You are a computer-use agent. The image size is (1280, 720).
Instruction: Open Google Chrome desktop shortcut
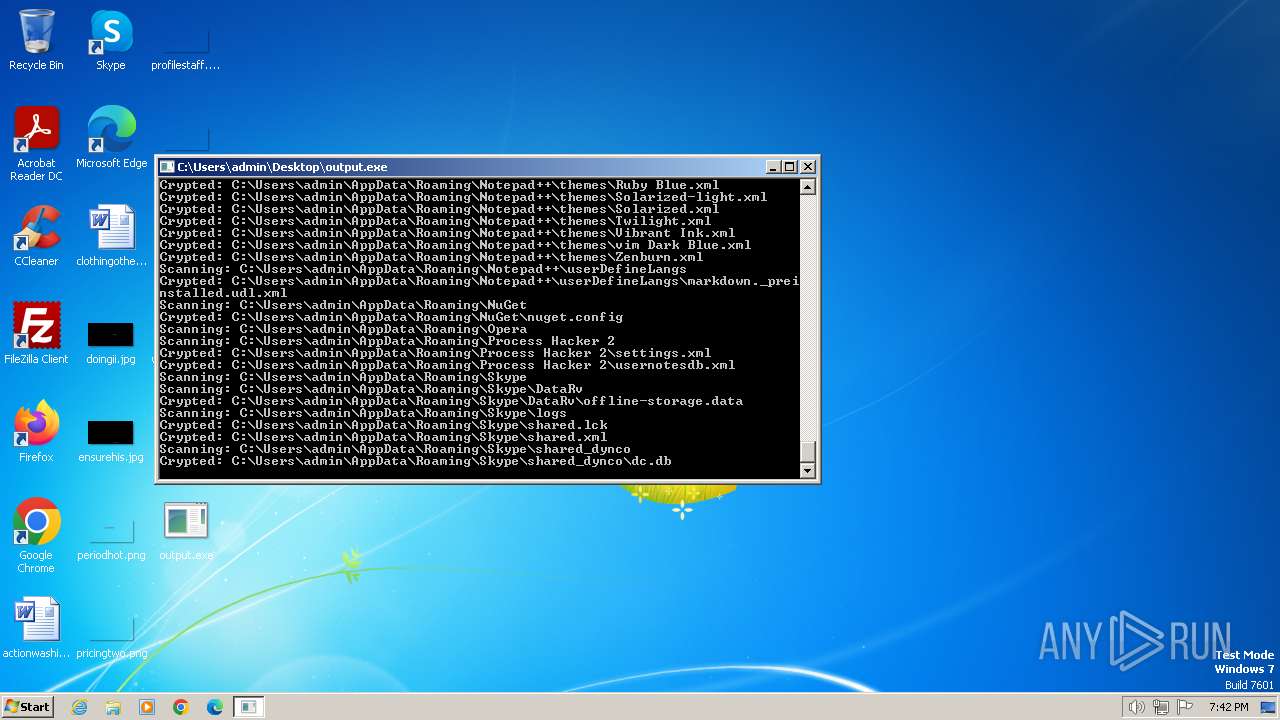point(36,536)
